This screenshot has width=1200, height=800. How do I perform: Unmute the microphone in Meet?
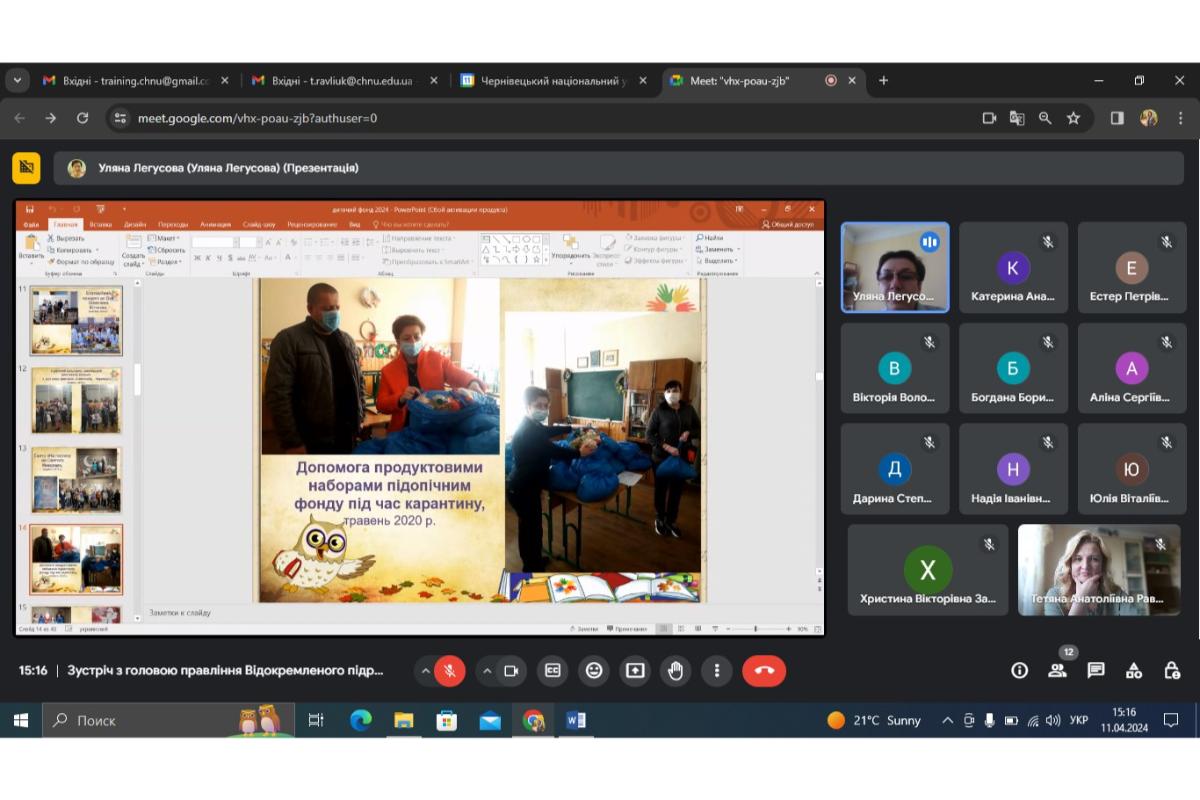(x=451, y=671)
